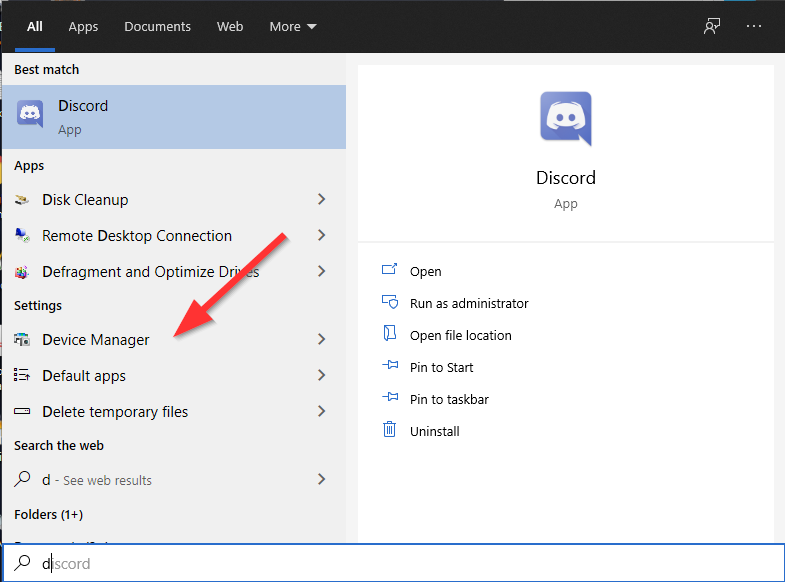Switch to the Apps tab
785x582 pixels.
point(83,27)
